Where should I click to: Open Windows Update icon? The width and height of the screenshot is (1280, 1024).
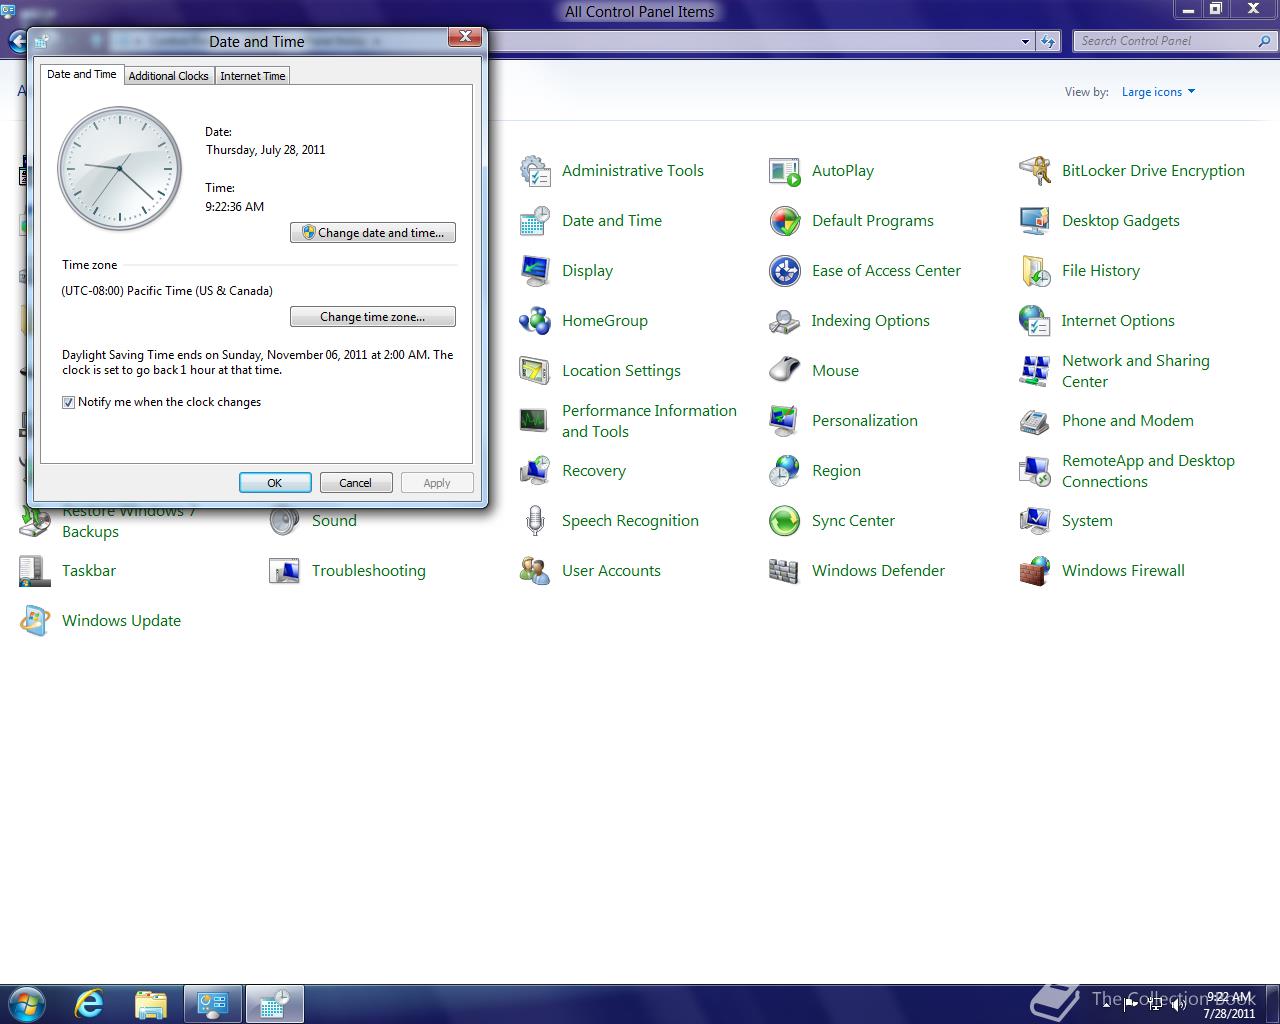pyautogui.click(x=35, y=621)
